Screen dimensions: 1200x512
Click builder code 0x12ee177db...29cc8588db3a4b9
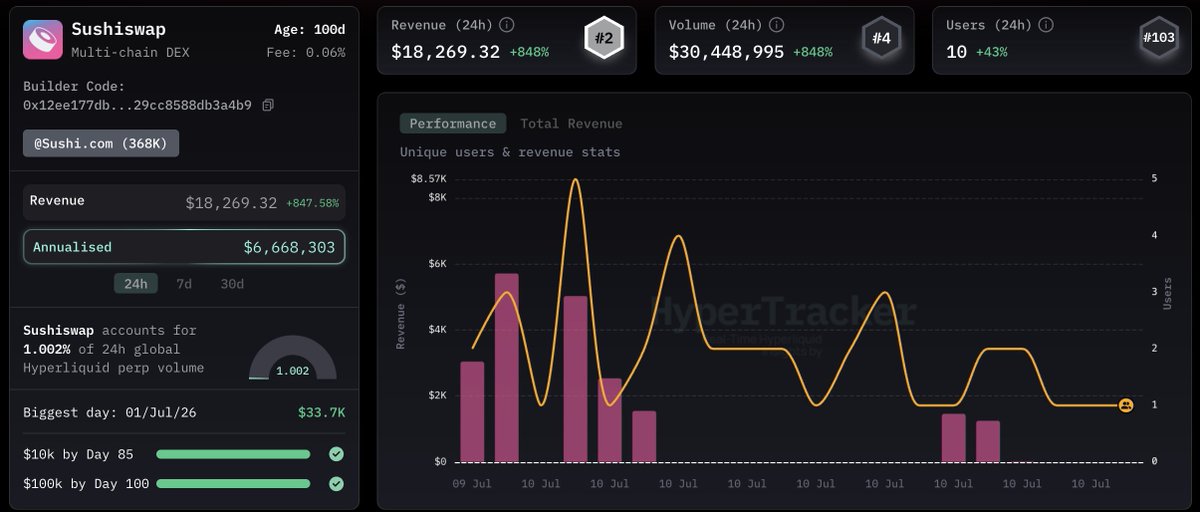pyautogui.click(x=137, y=105)
